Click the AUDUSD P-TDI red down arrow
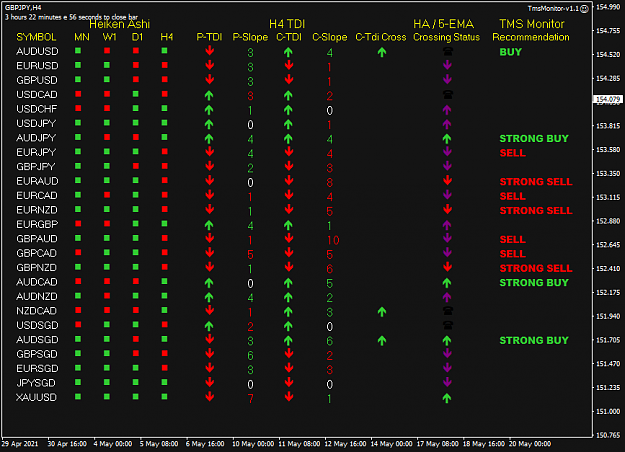 (x=209, y=51)
